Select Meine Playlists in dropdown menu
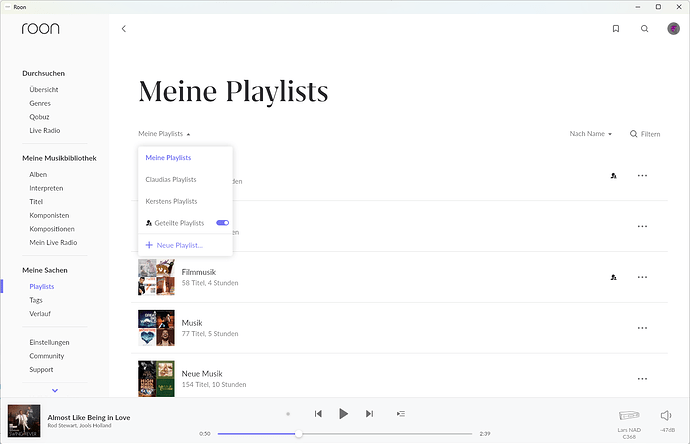 168,158
